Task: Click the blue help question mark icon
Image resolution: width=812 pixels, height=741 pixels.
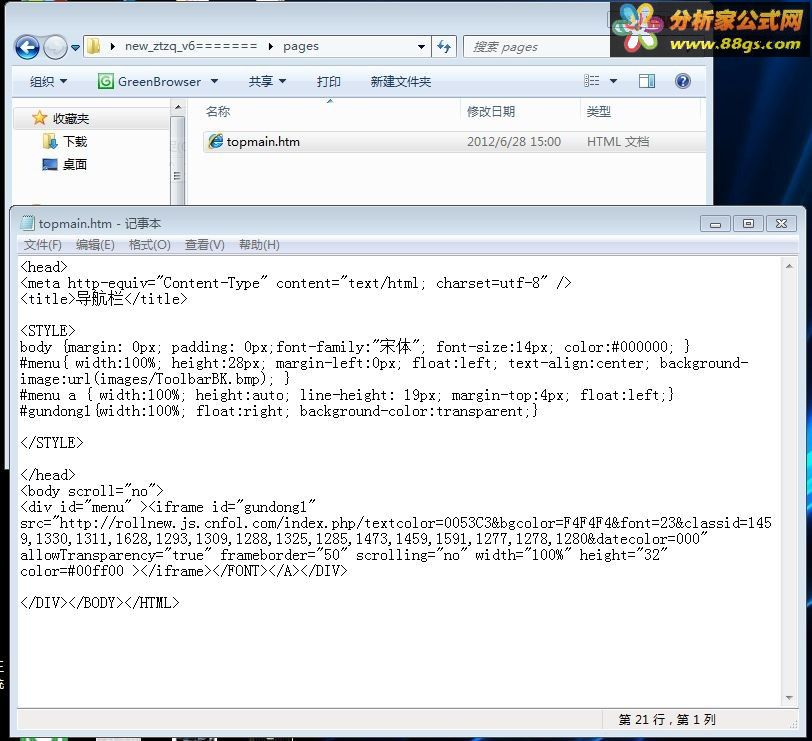Action: (x=683, y=81)
